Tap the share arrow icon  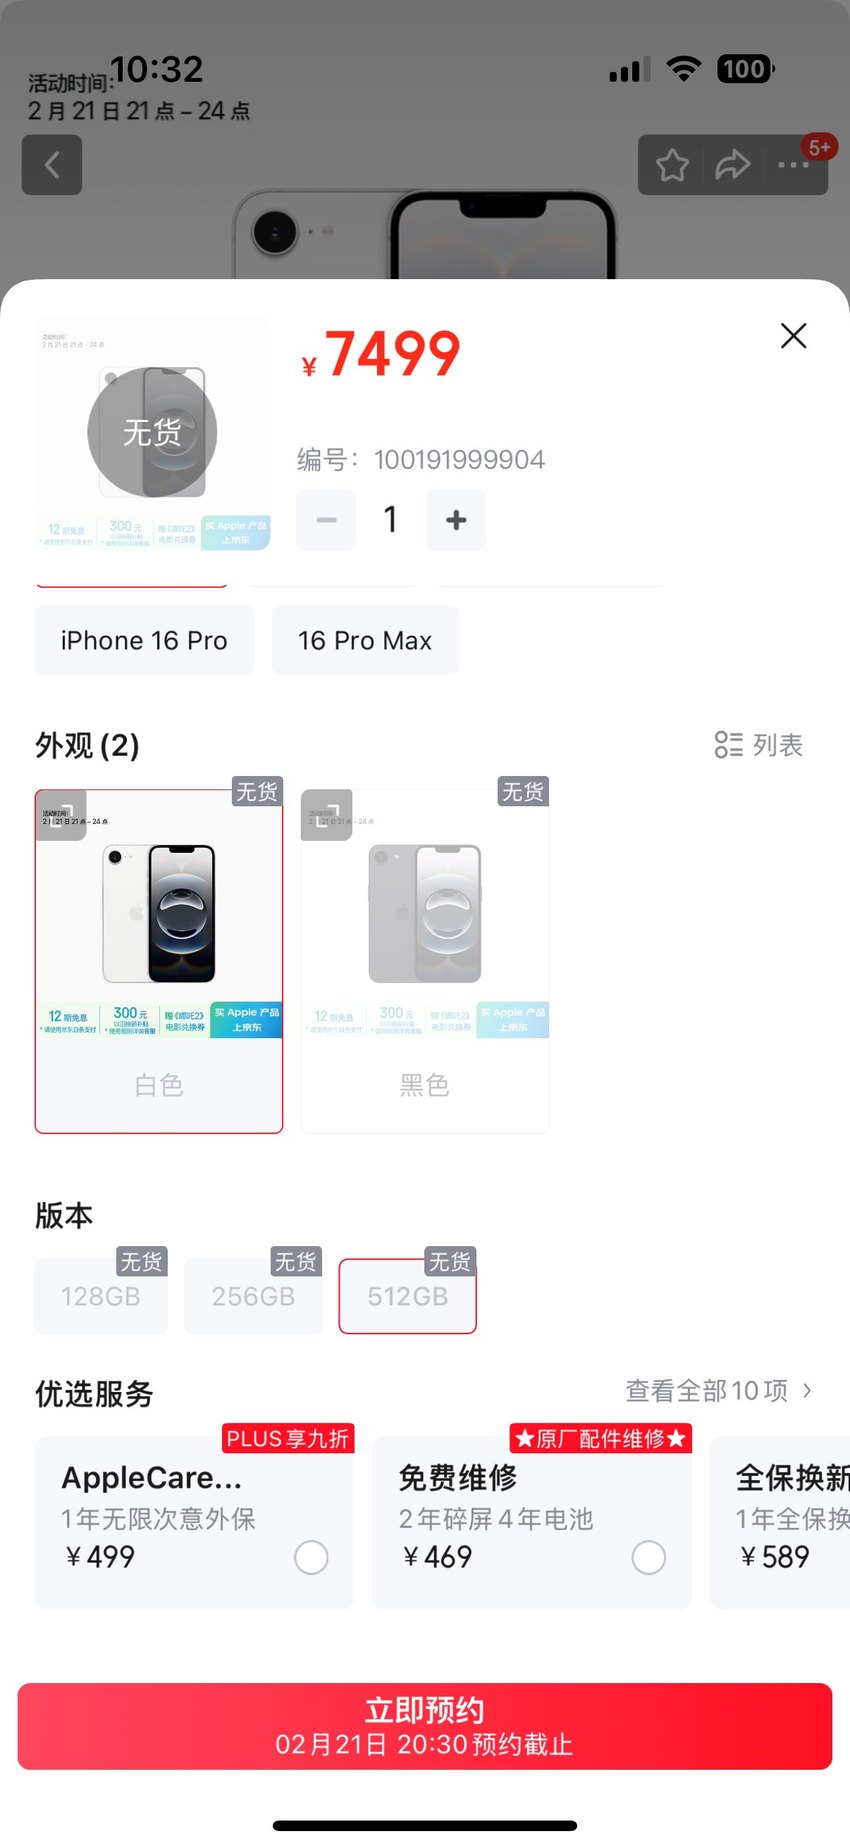click(732, 165)
